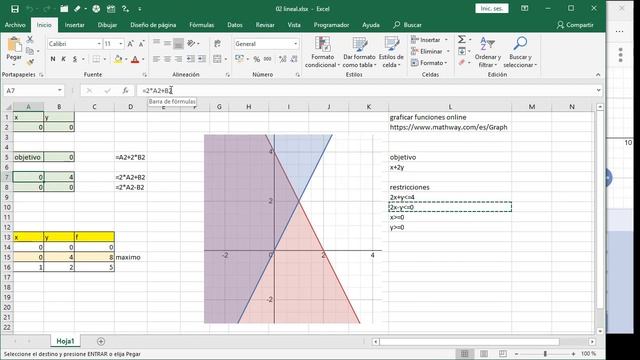Click the Insertar cells button
The image size is (640, 360).
(x=430, y=40)
